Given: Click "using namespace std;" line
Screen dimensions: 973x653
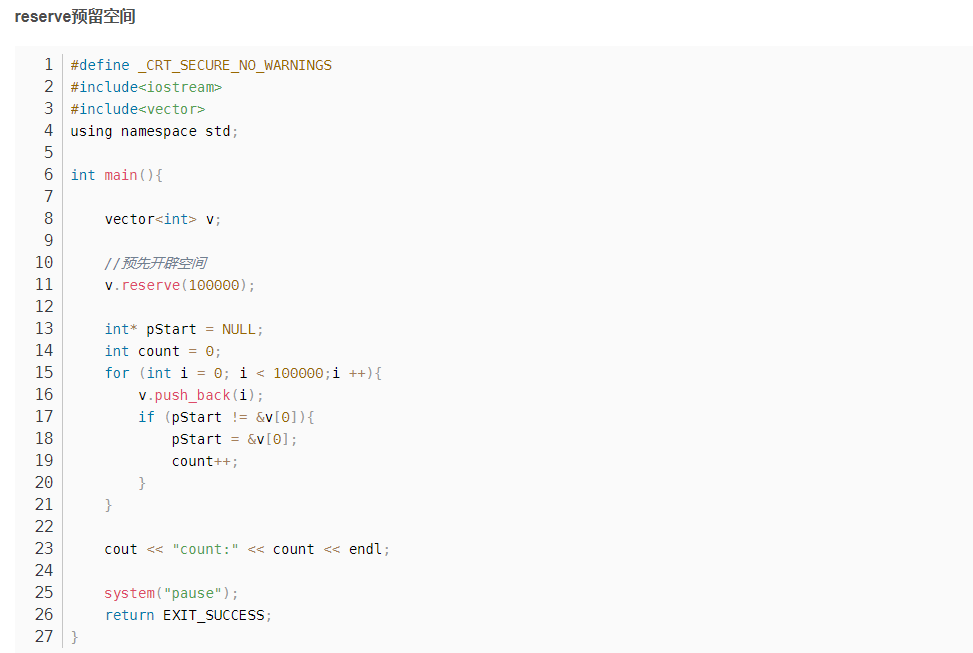Looking at the screenshot, I should [154, 131].
